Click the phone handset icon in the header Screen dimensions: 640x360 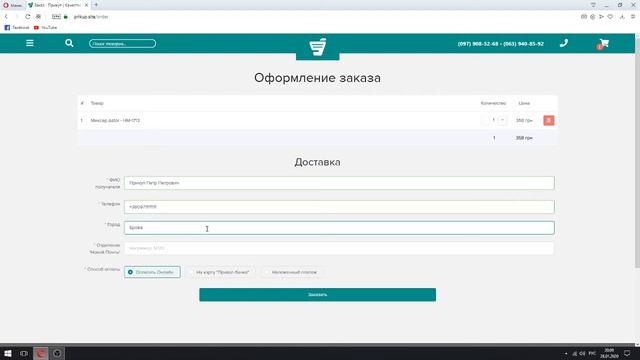pyautogui.click(x=564, y=43)
